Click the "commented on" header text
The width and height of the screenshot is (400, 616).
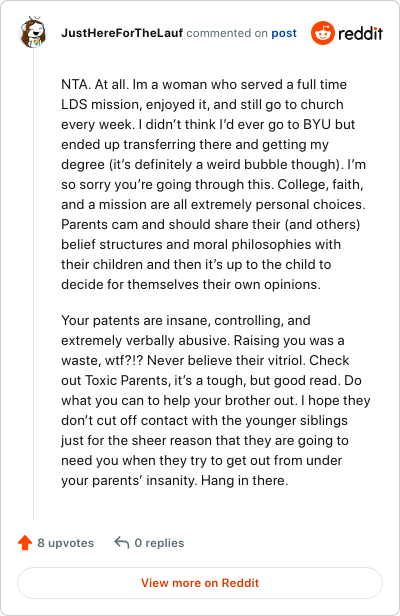point(227,33)
